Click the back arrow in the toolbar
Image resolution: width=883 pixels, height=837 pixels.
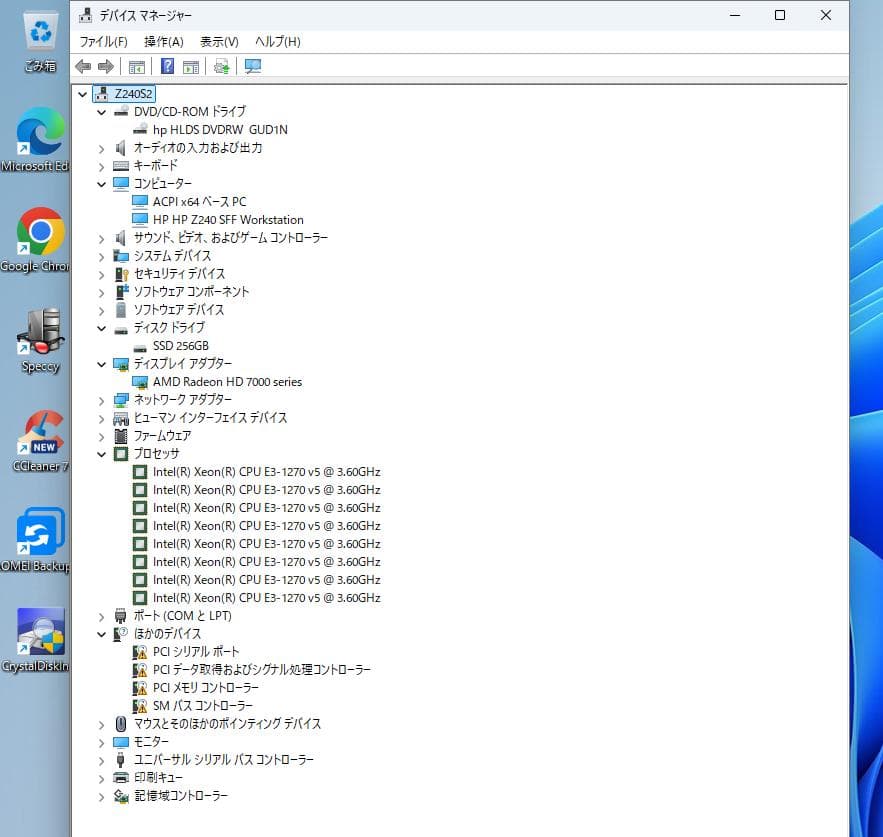click(x=83, y=67)
